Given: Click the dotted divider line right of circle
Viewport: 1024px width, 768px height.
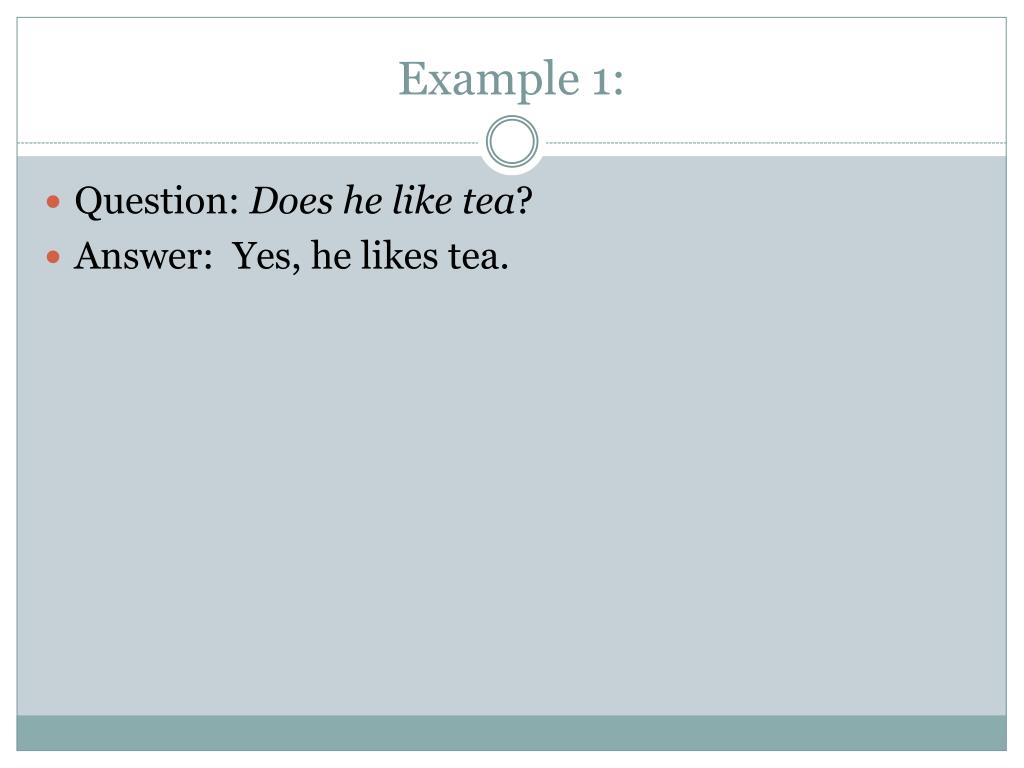Looking at the screenshot, I should (x=775, y=142).
